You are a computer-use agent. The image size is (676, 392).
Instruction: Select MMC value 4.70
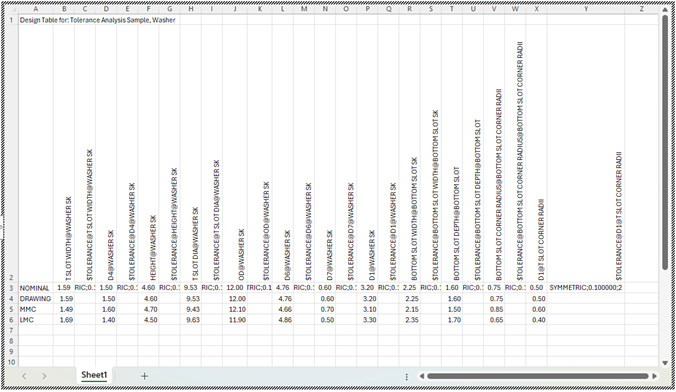point(148,309)
